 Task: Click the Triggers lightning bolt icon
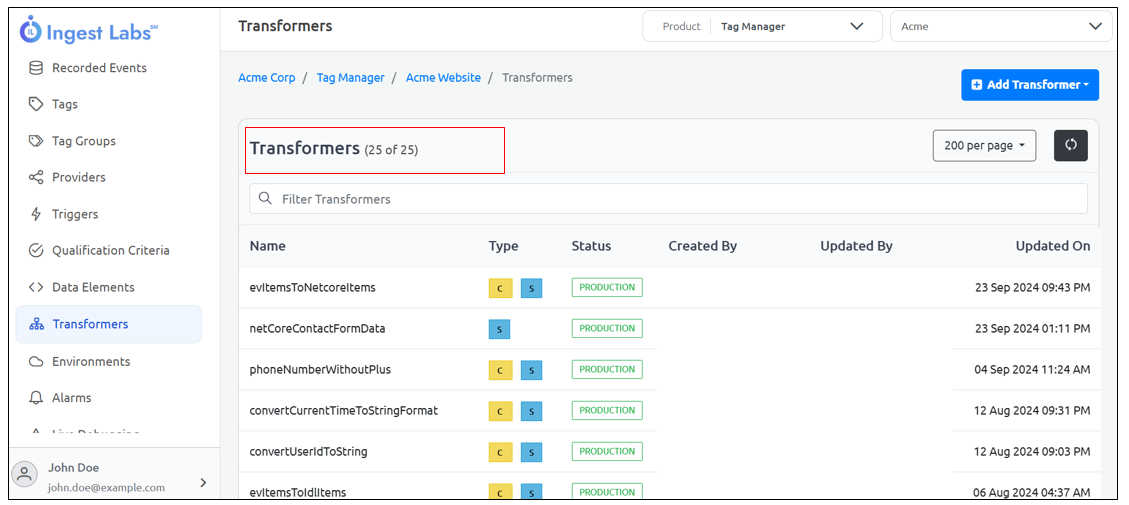(x=36, y=214)
